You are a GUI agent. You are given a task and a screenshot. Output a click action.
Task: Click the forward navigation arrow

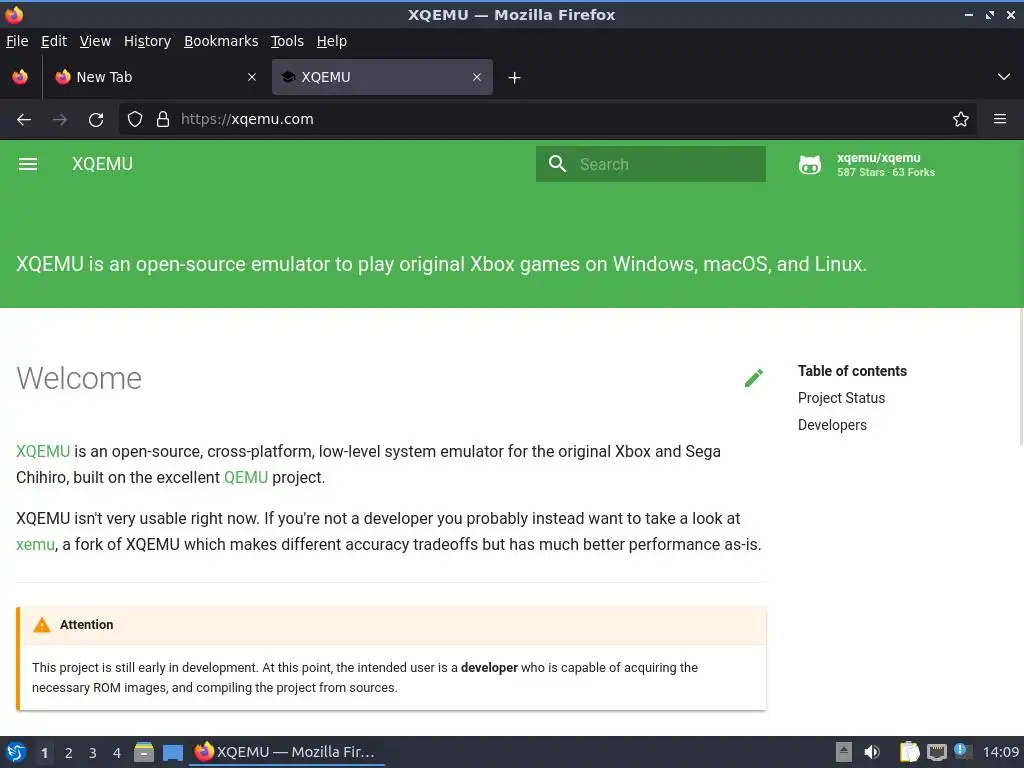click(x=59, y=120)
